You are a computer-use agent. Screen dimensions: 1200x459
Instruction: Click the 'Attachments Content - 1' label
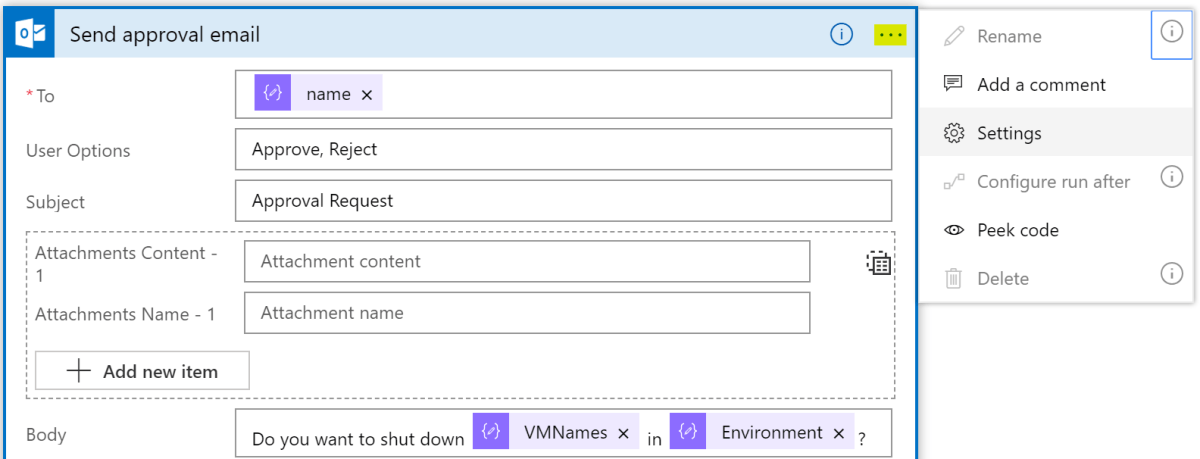[126, 264]
